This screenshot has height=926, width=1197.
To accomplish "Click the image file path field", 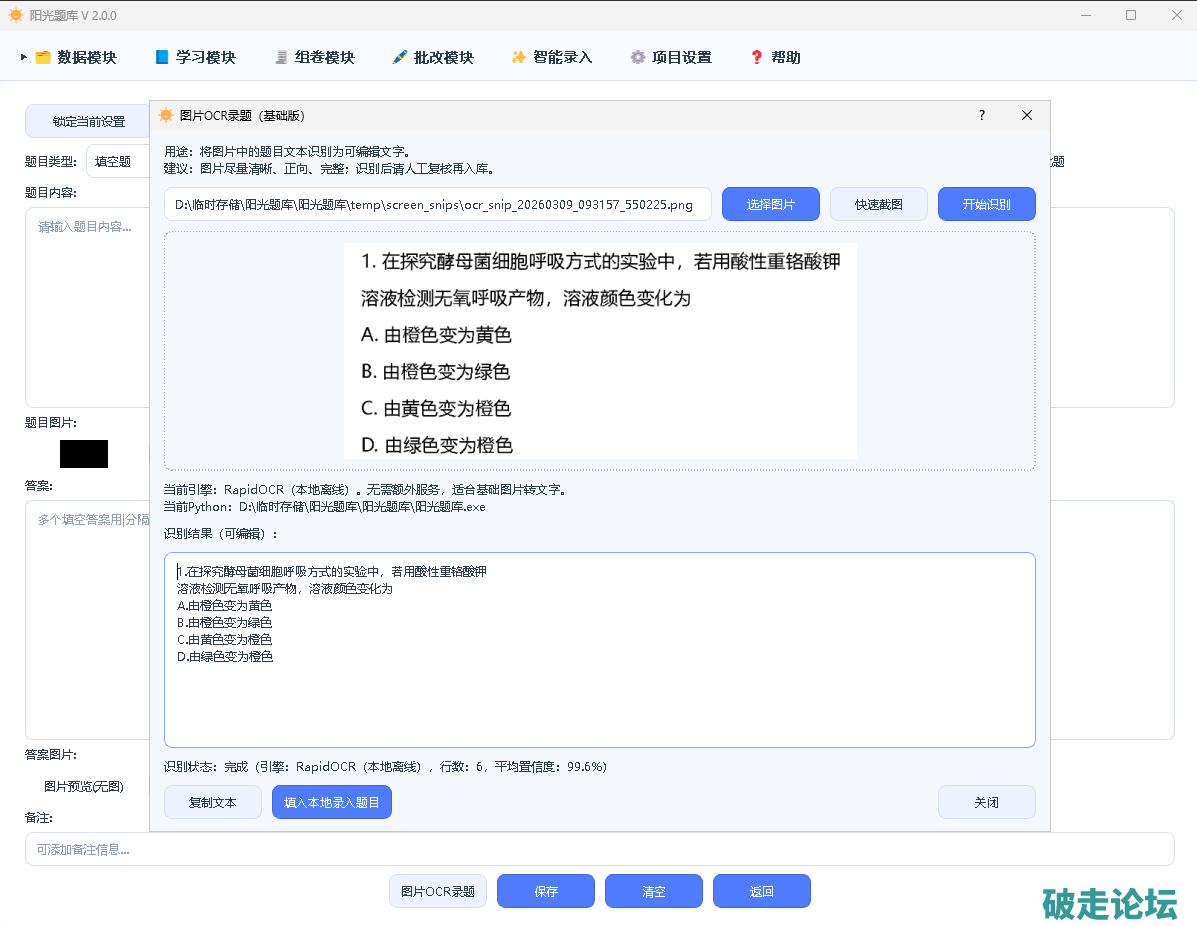I will pyautogui.click(x=438, y=204).
